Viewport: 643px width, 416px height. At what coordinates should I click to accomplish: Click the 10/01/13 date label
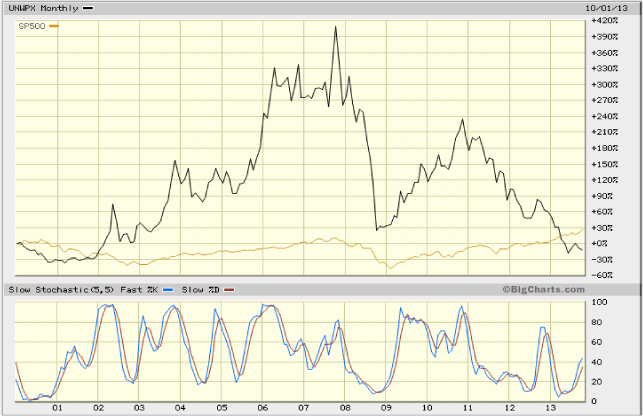(x=611, y=7)
